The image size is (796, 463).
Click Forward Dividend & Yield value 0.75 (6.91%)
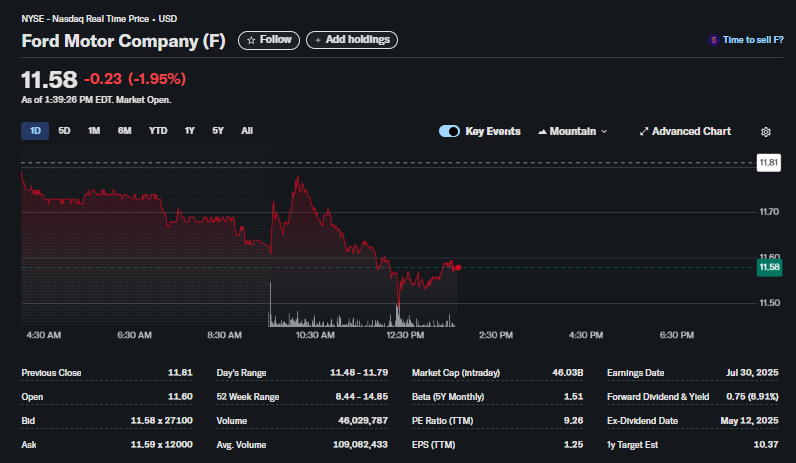pos(752,396)
